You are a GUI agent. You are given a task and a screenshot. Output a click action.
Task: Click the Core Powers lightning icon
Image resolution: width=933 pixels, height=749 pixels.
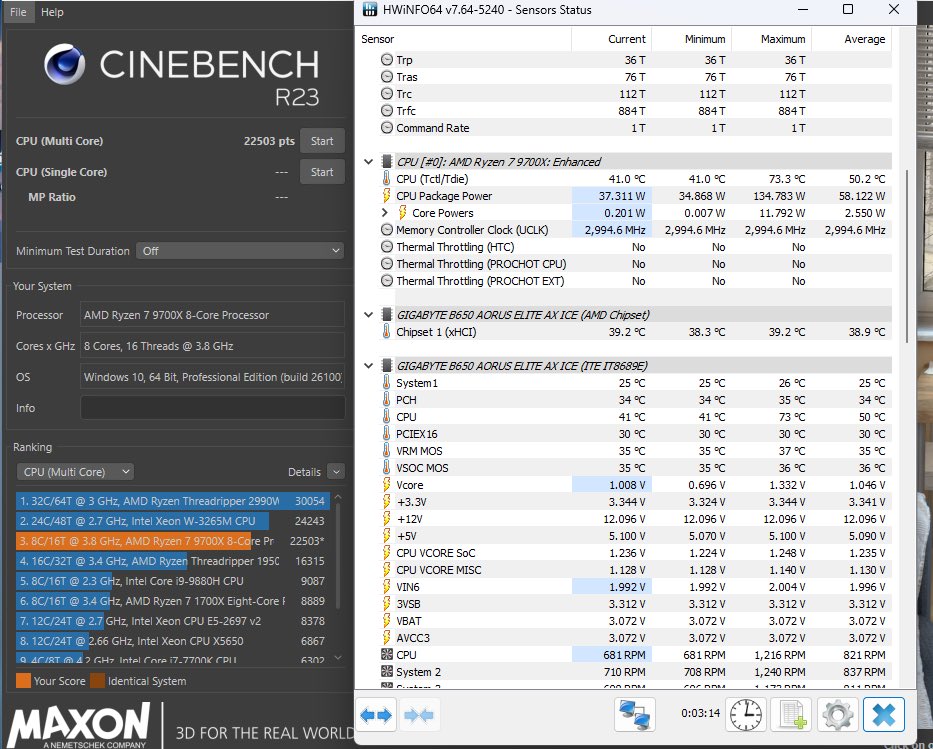tap(403, 212)
